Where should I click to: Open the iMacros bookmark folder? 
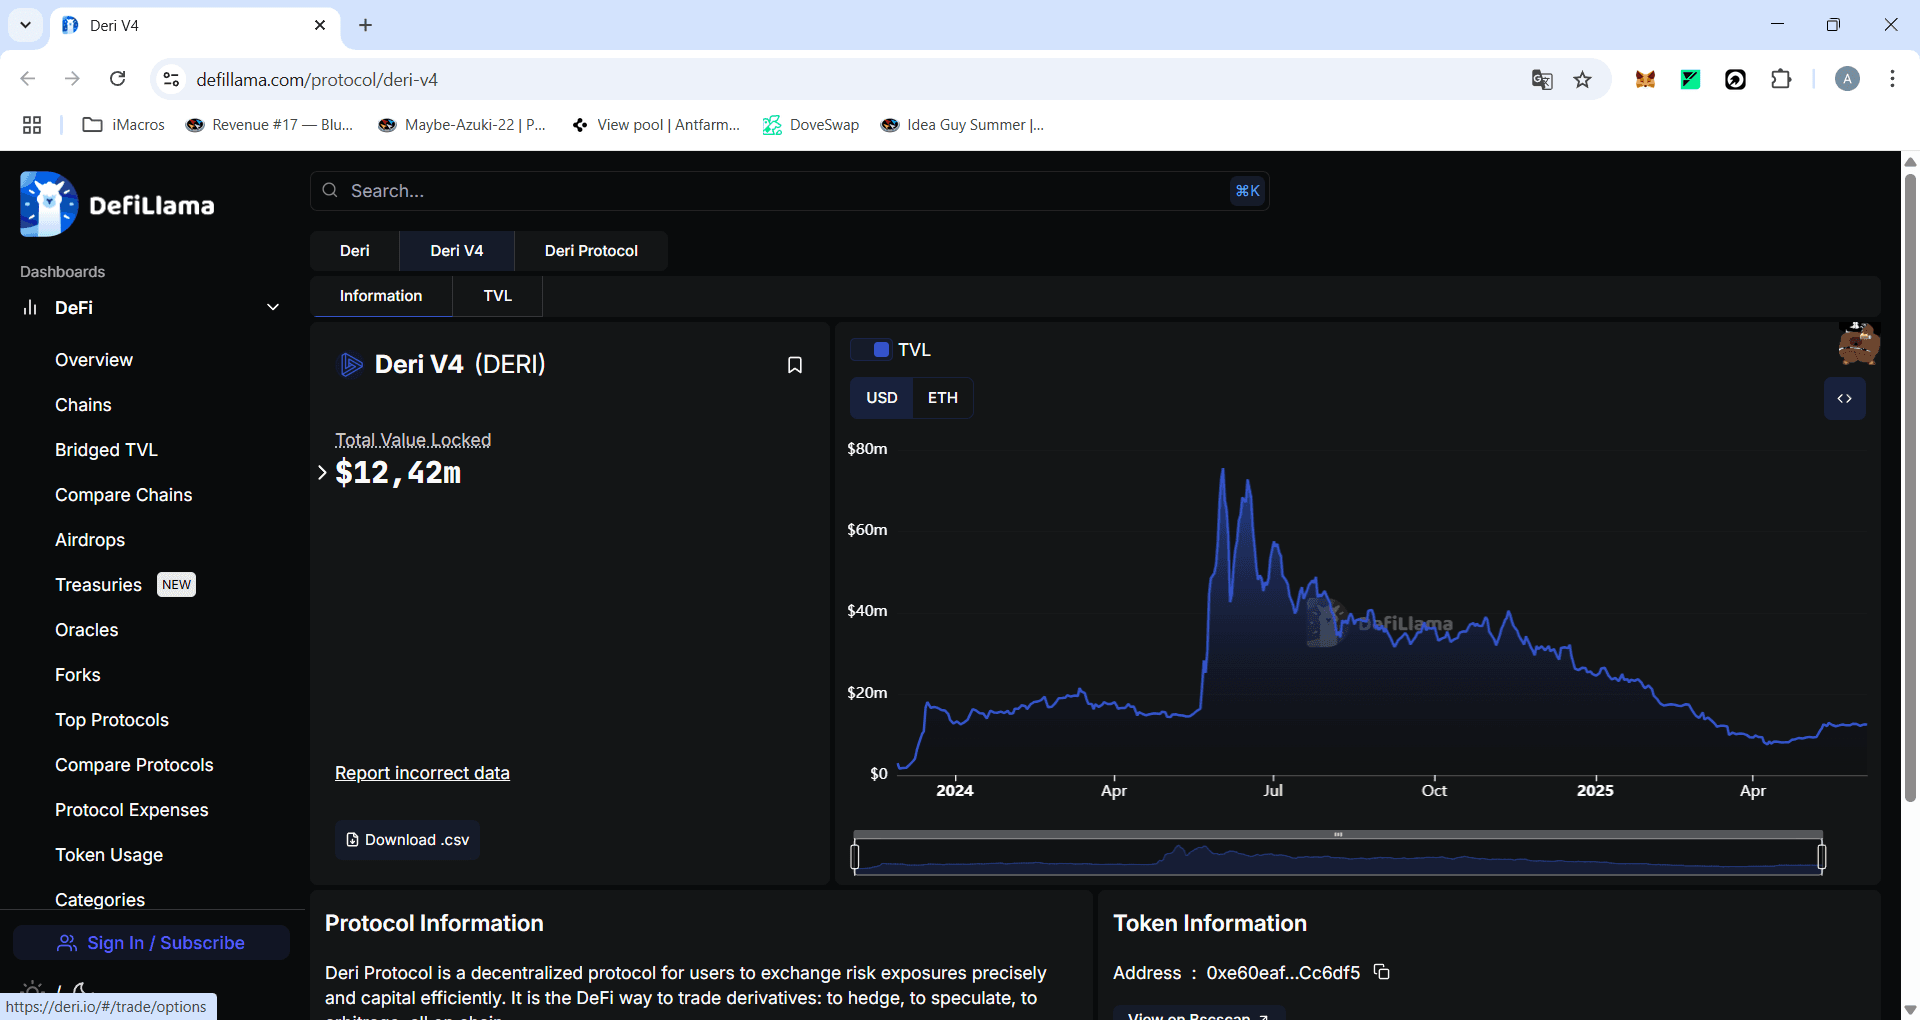(123, 125)
